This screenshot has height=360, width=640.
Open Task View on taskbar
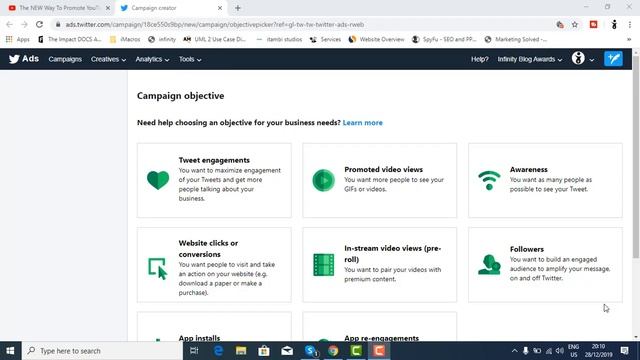(194, 351)
